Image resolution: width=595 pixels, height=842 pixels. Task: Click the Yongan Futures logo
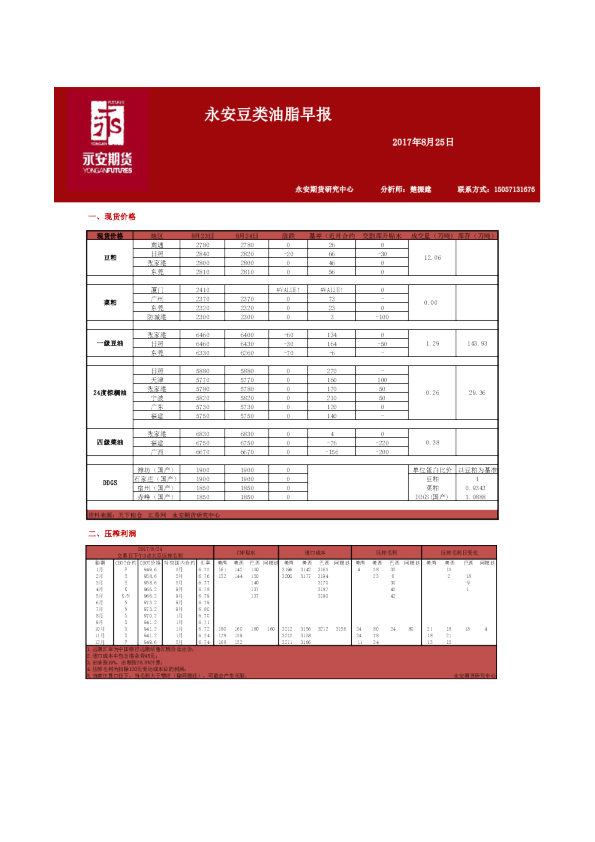click(108, 140)
